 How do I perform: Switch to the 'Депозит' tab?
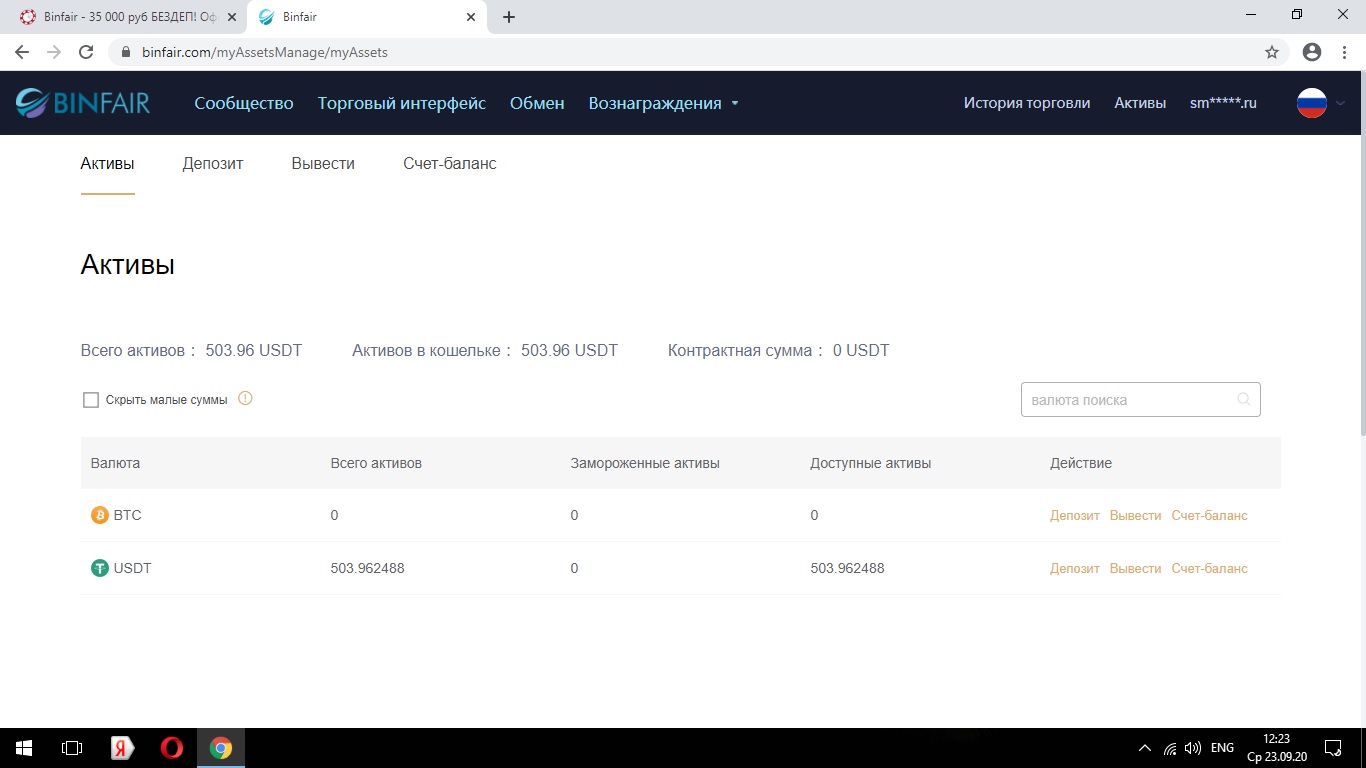coord(213,164)
